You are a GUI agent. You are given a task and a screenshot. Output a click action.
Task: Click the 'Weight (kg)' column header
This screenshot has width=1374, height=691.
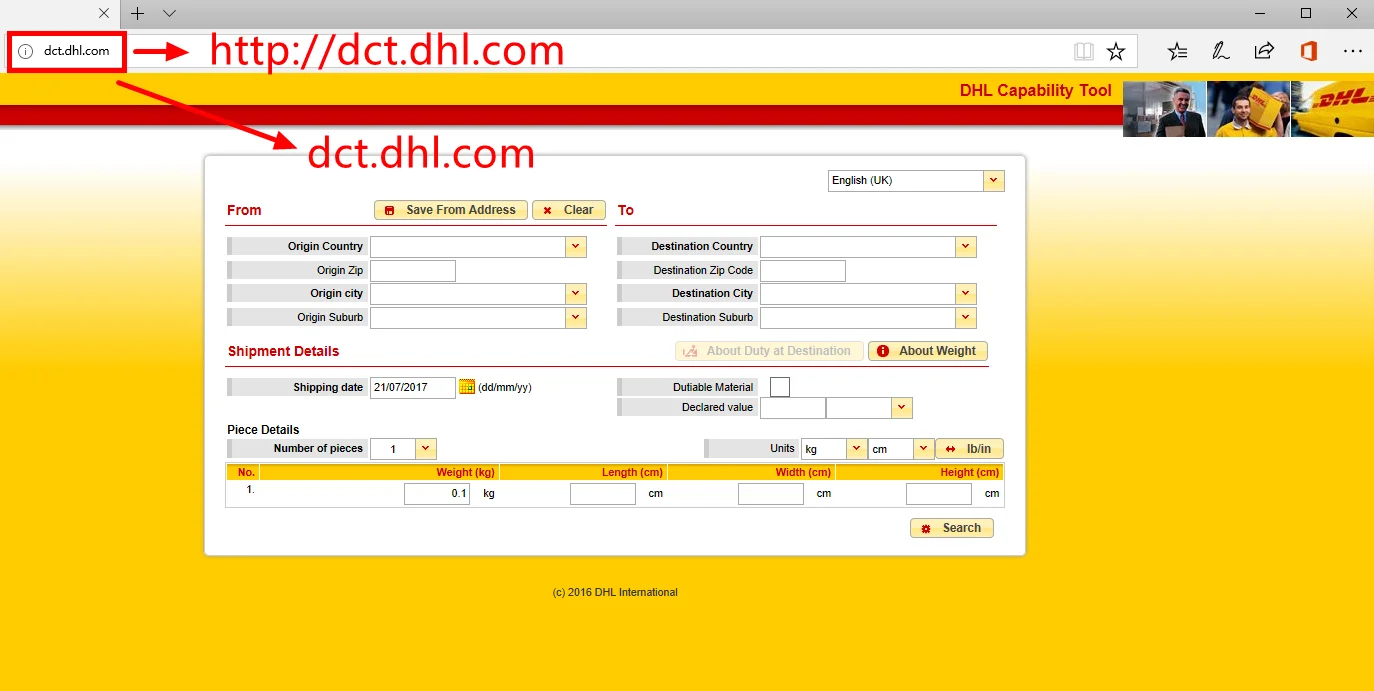point(465,472)
